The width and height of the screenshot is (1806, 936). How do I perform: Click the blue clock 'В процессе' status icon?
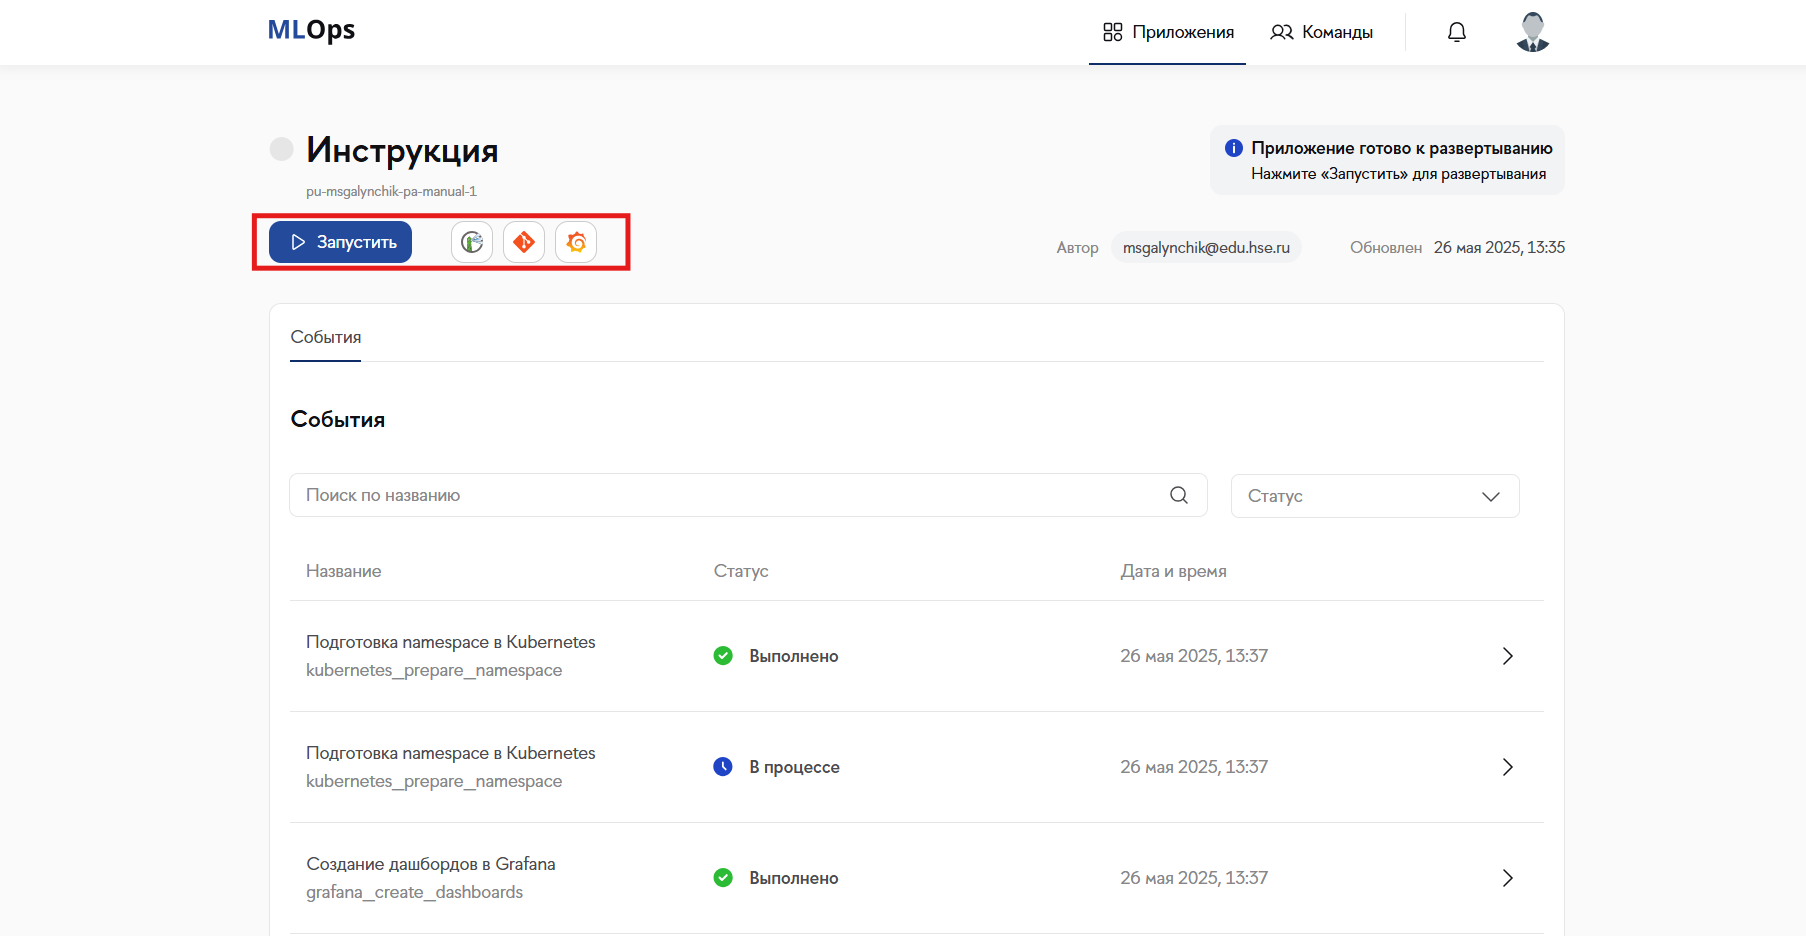click(723, 767)
